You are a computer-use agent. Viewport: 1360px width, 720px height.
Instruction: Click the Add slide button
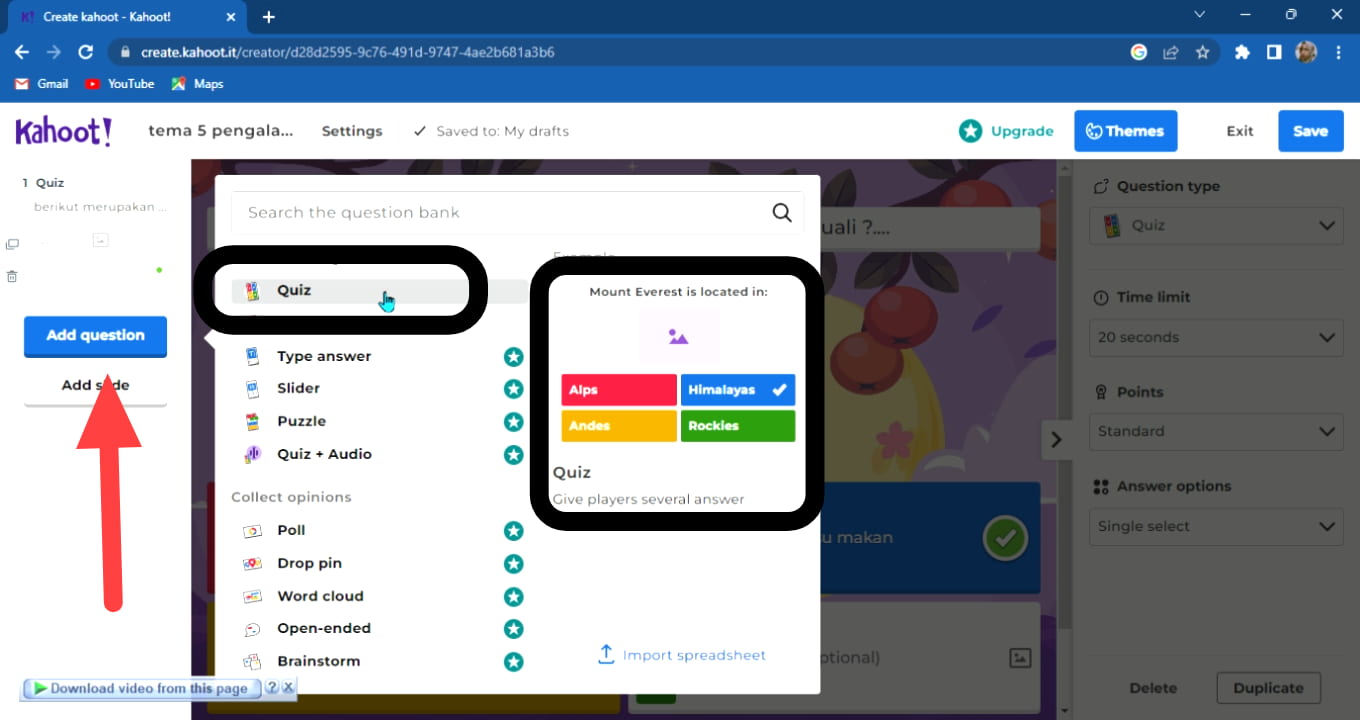point(95,385)
